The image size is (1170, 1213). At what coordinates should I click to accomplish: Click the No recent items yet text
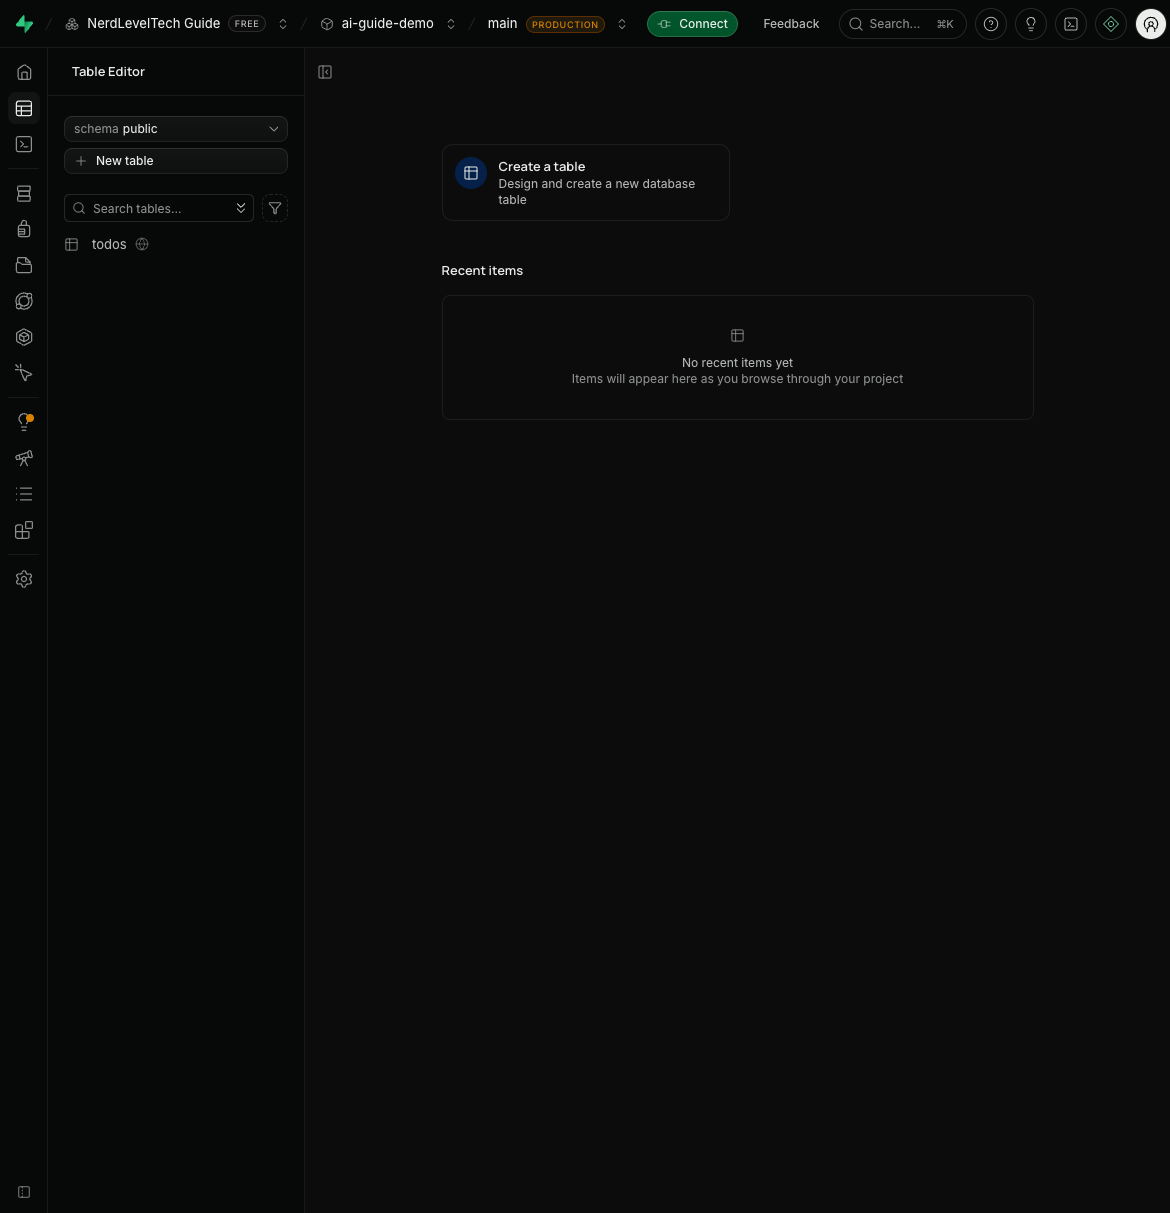[738, 363]
